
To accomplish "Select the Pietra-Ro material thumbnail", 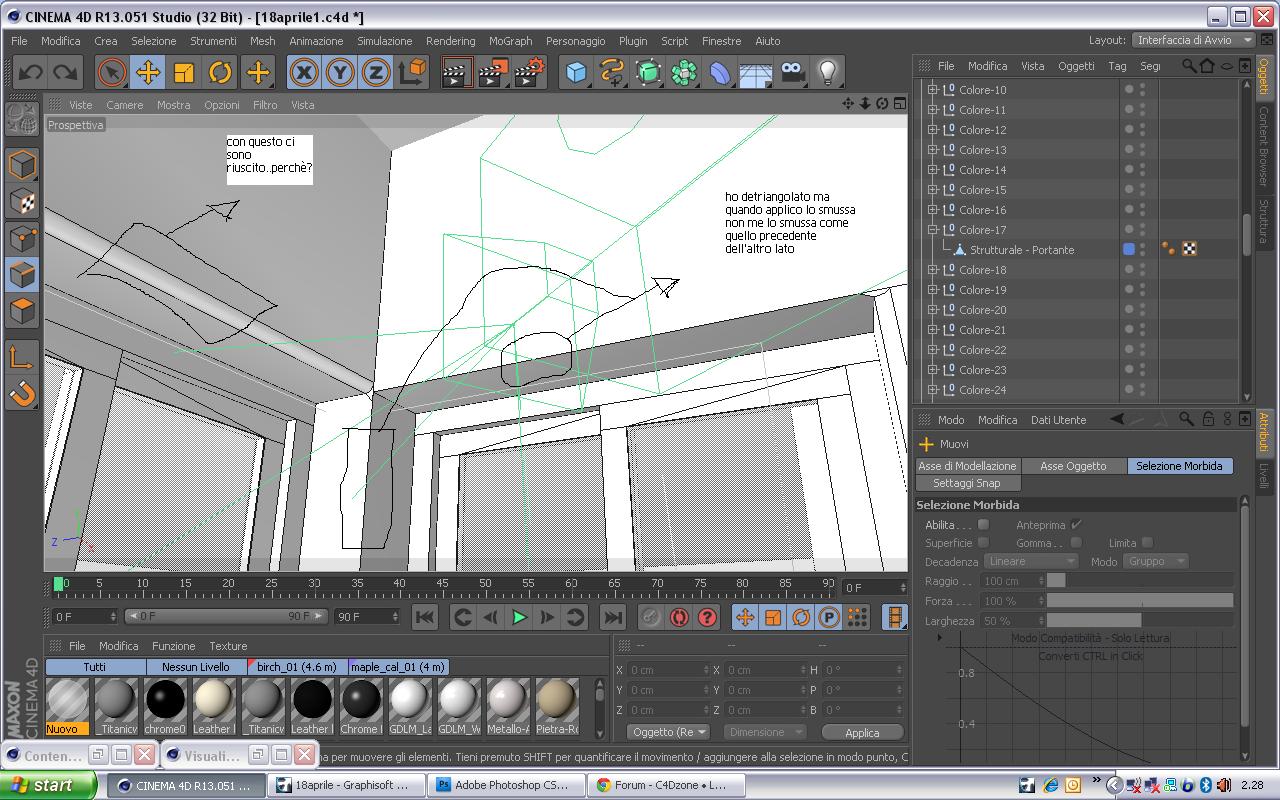I will pos(557,706).
